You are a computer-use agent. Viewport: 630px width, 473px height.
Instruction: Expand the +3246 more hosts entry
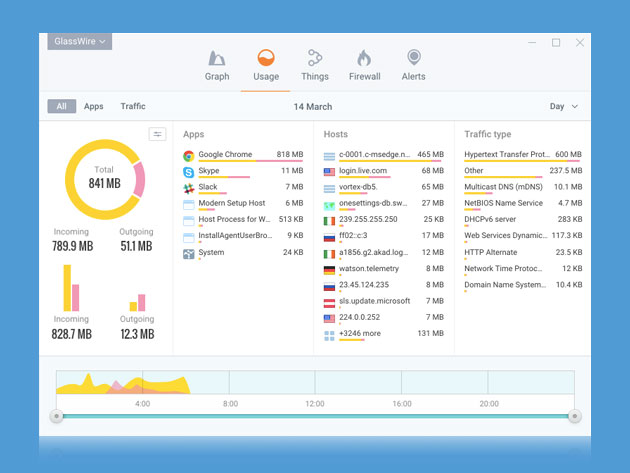tap(360, 333)
